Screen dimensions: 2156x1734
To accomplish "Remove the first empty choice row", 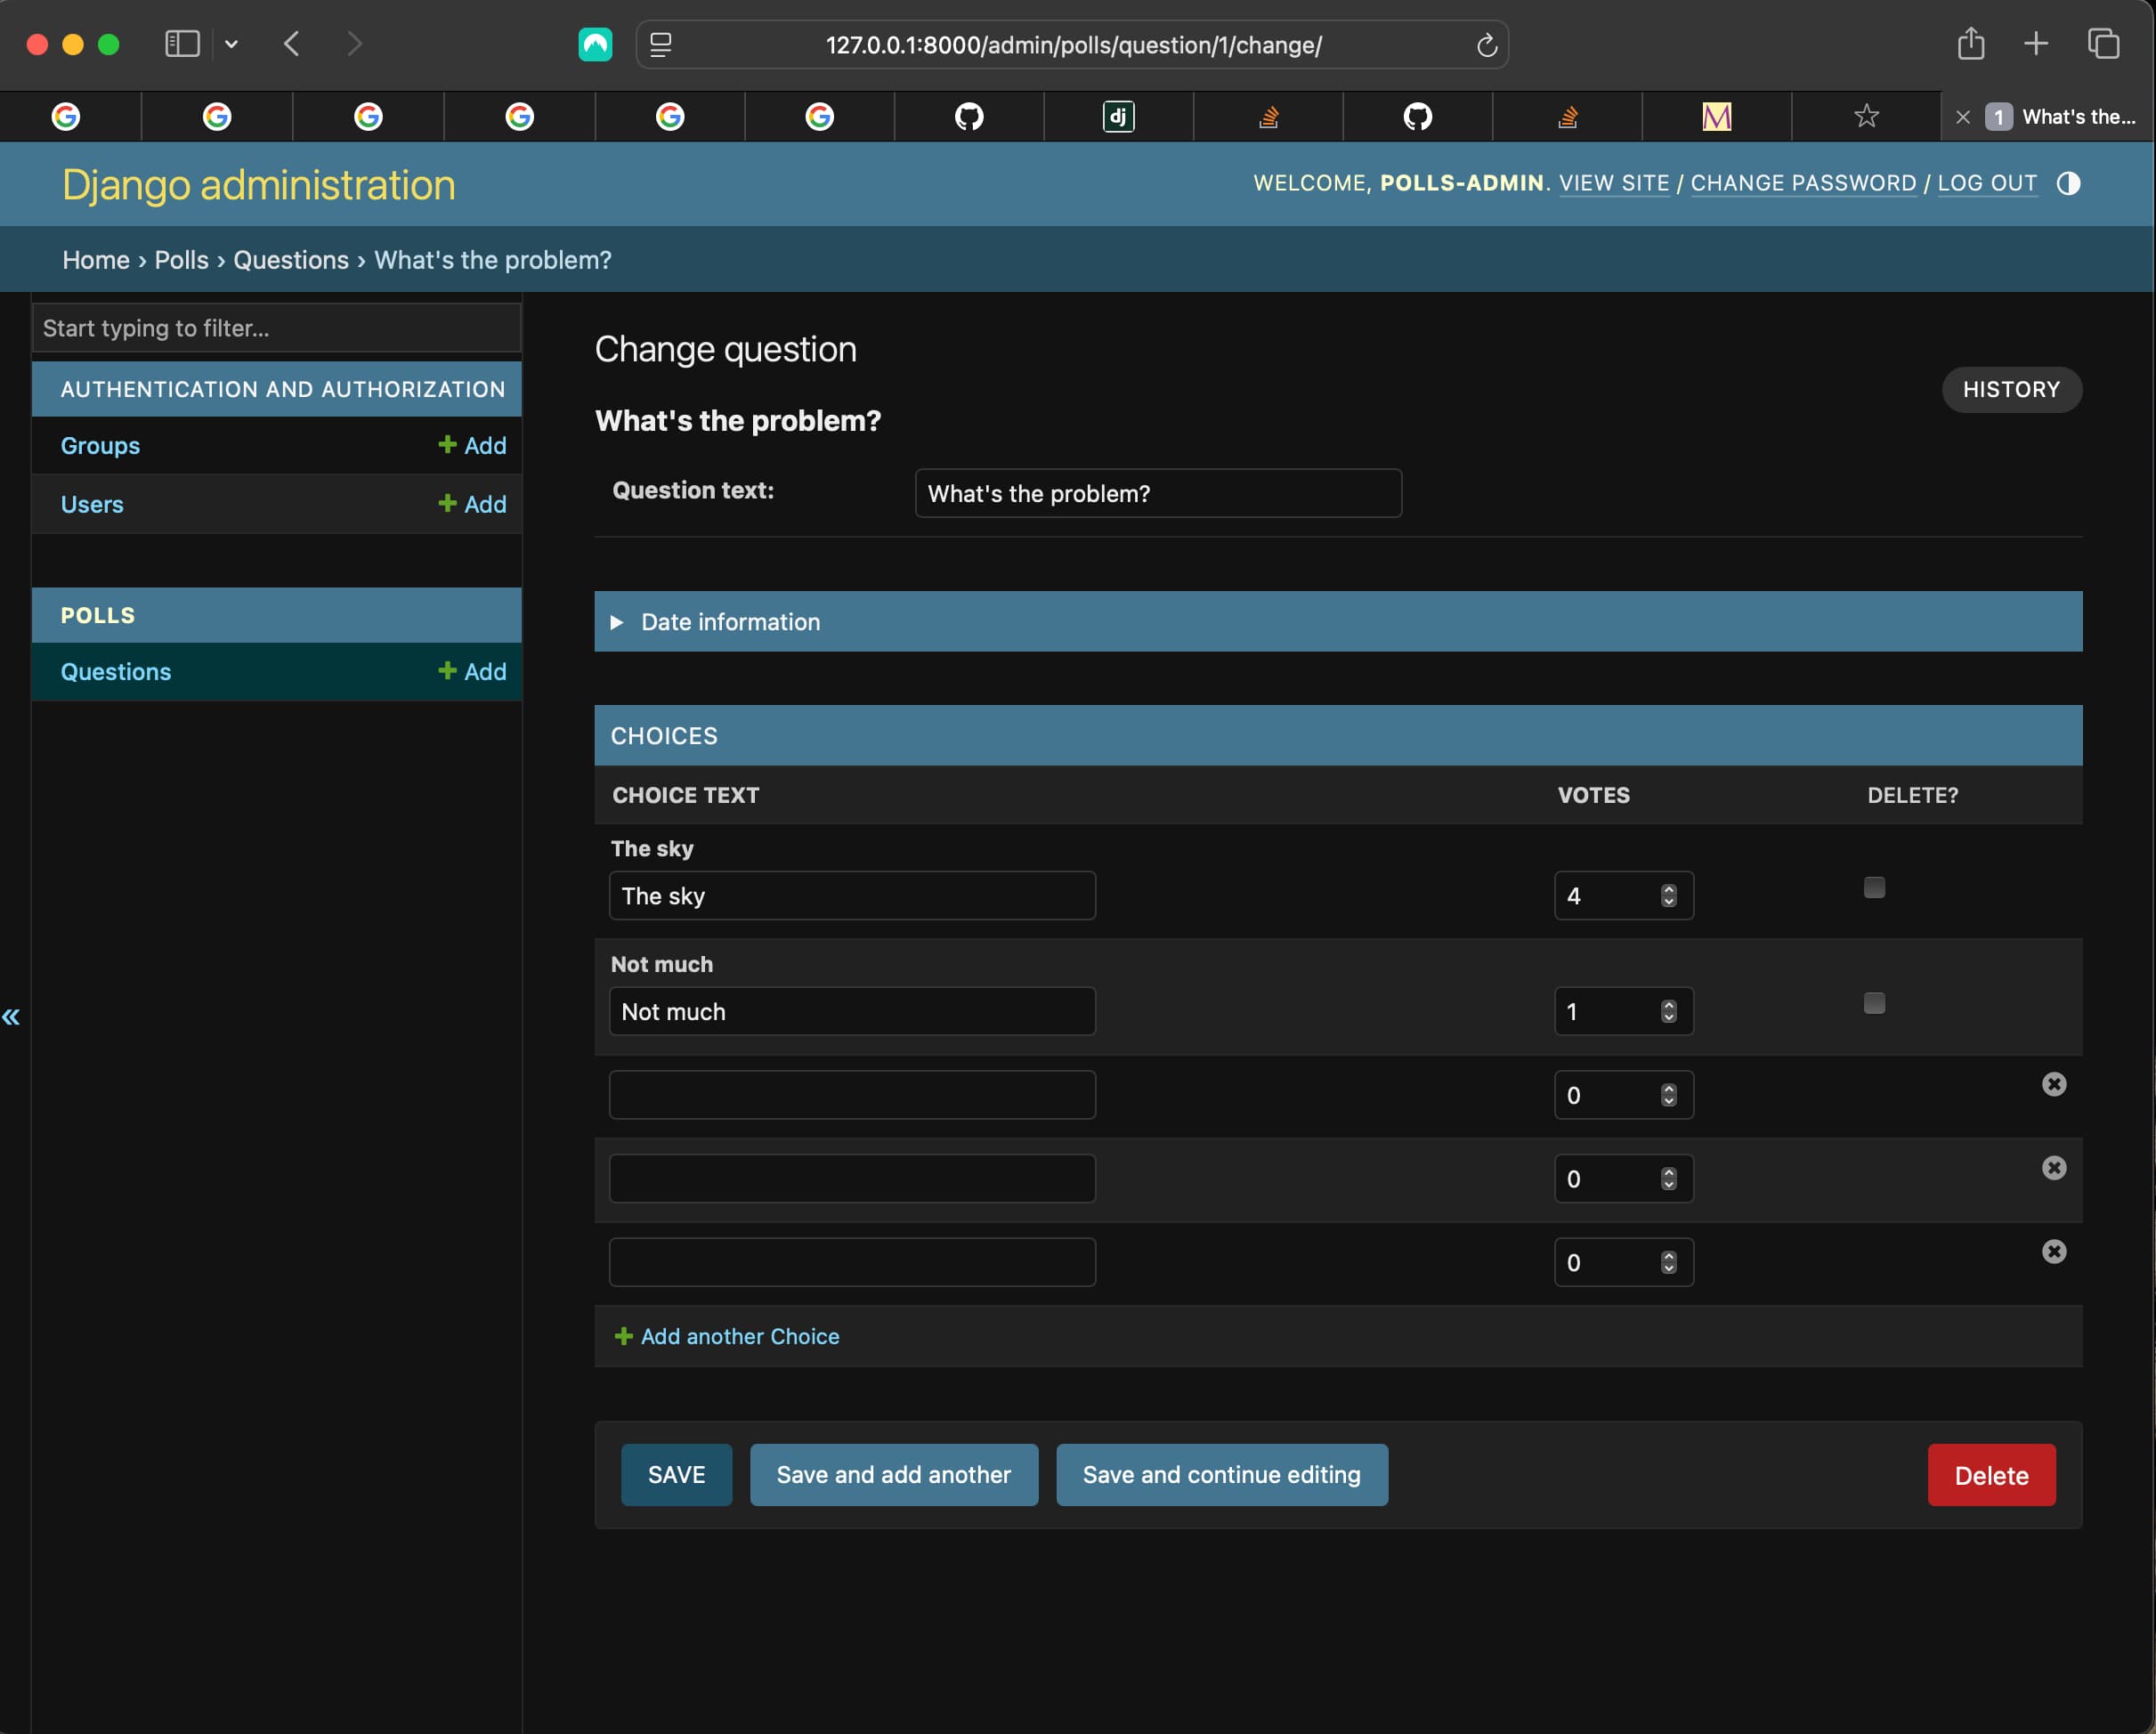I will click(x=2054, y=1084).
